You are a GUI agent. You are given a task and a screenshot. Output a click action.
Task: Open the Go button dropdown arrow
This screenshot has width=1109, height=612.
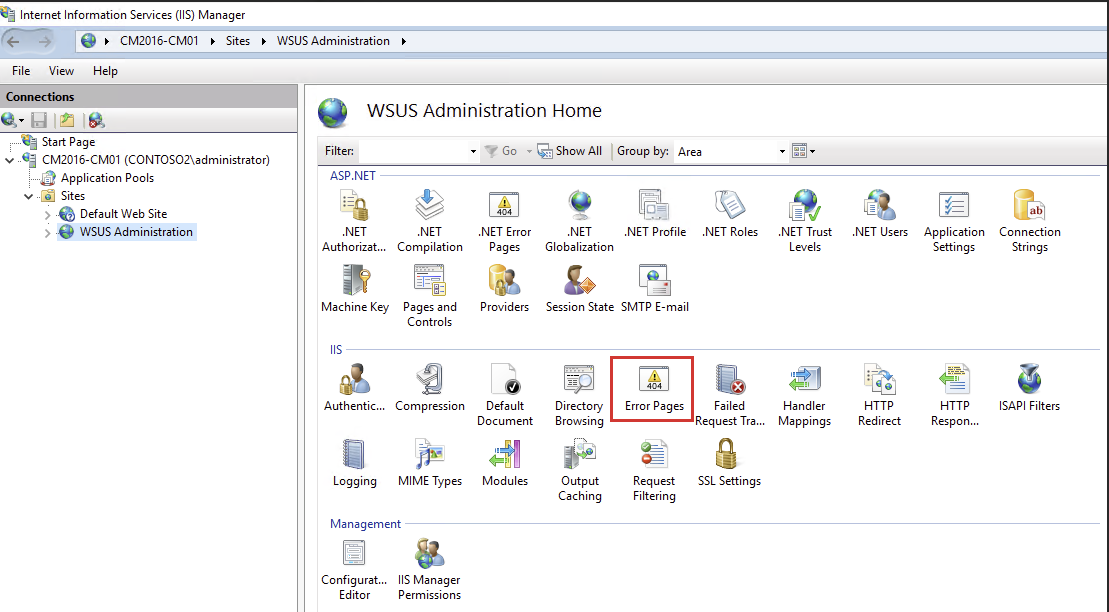coord(528,151)
